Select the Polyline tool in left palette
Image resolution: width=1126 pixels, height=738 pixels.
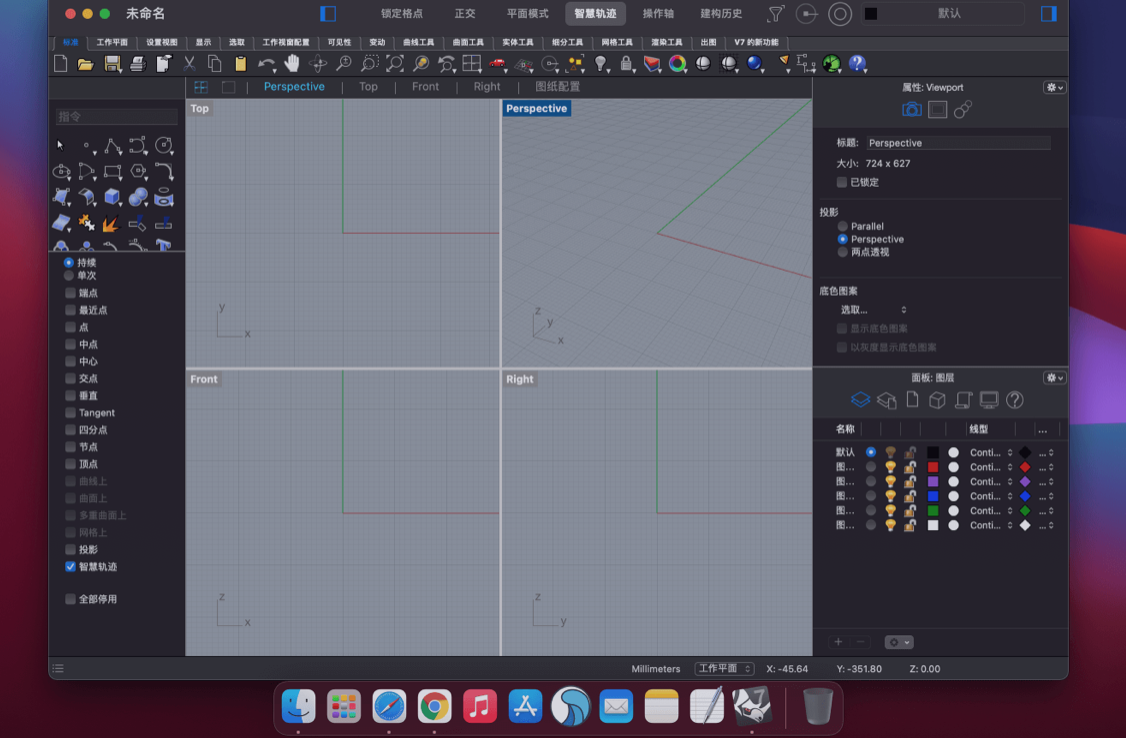coord(113,146)
